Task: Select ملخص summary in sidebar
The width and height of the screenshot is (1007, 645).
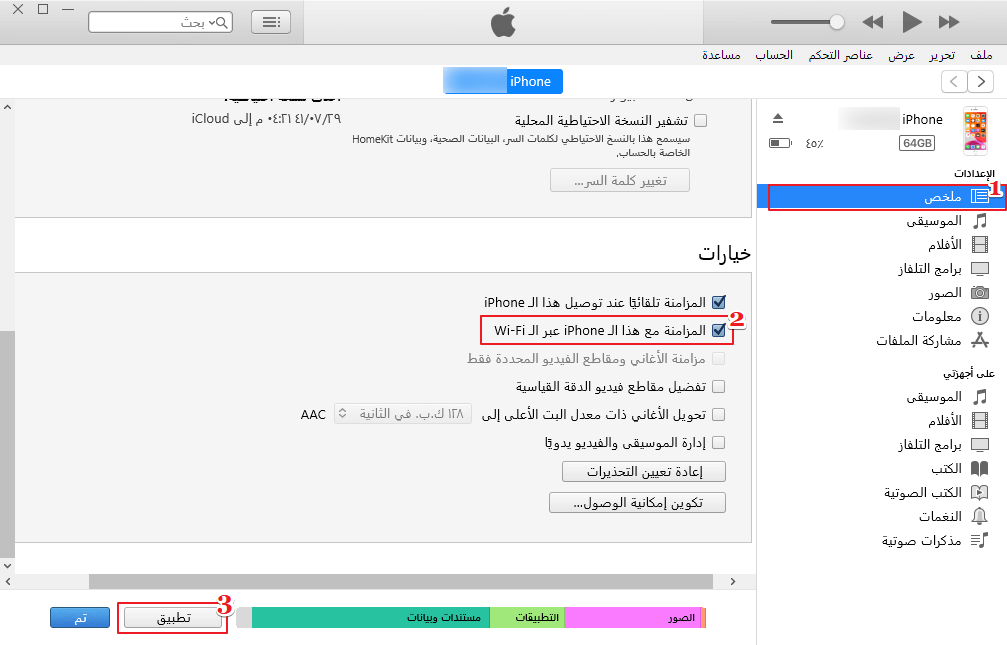Action: click(881, 197)
